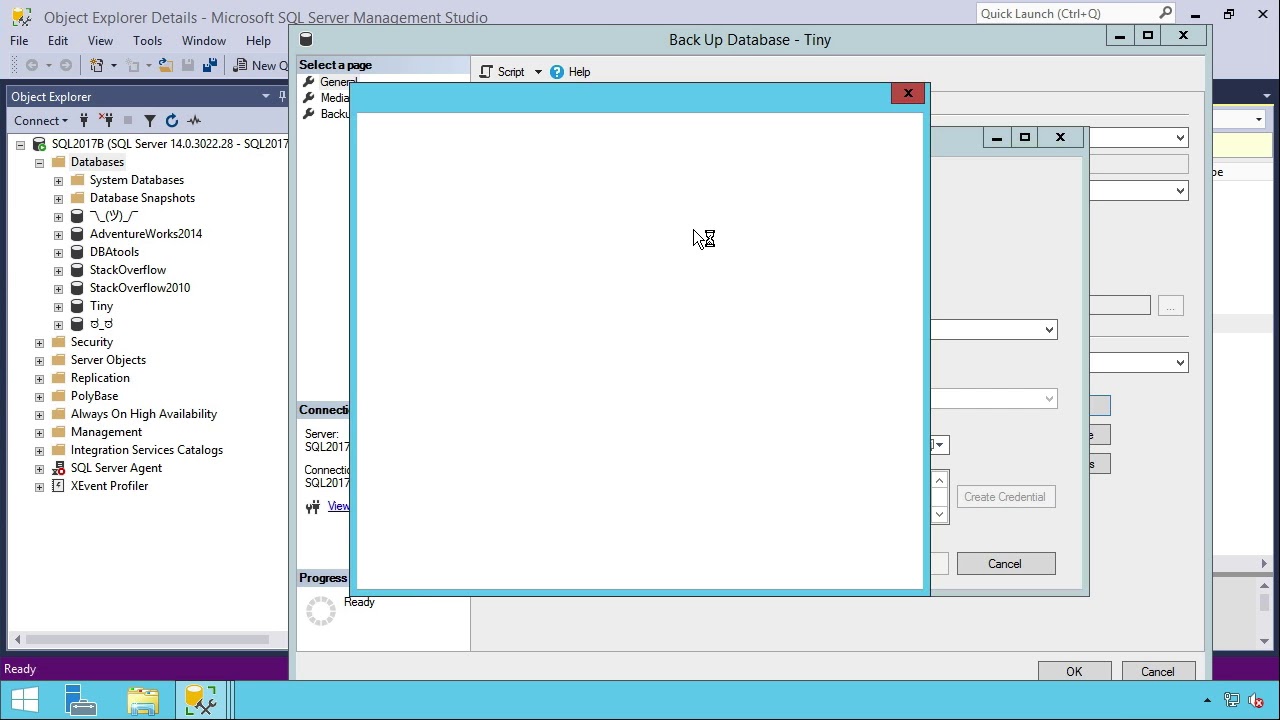Open Object Explorer window position menu arrow
Viewport: 1280px width, 720px height.
click(x=266, y=97)
